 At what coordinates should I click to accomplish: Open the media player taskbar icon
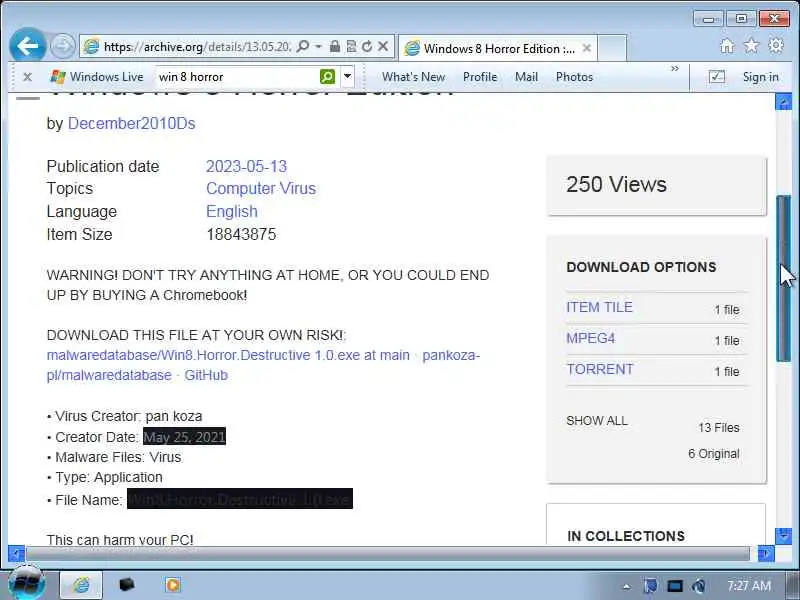coord(172,584)
